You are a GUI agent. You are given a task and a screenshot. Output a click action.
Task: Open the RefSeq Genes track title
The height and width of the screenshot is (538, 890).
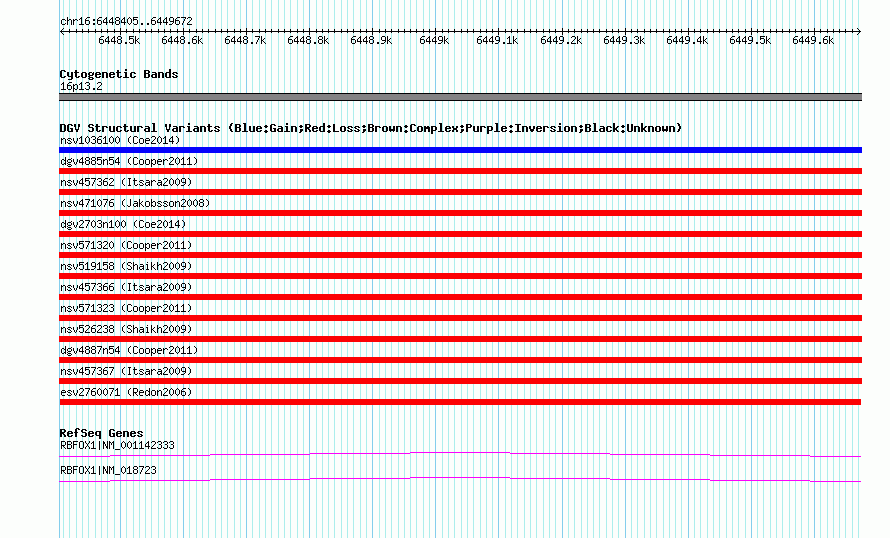tap(101, 433)
